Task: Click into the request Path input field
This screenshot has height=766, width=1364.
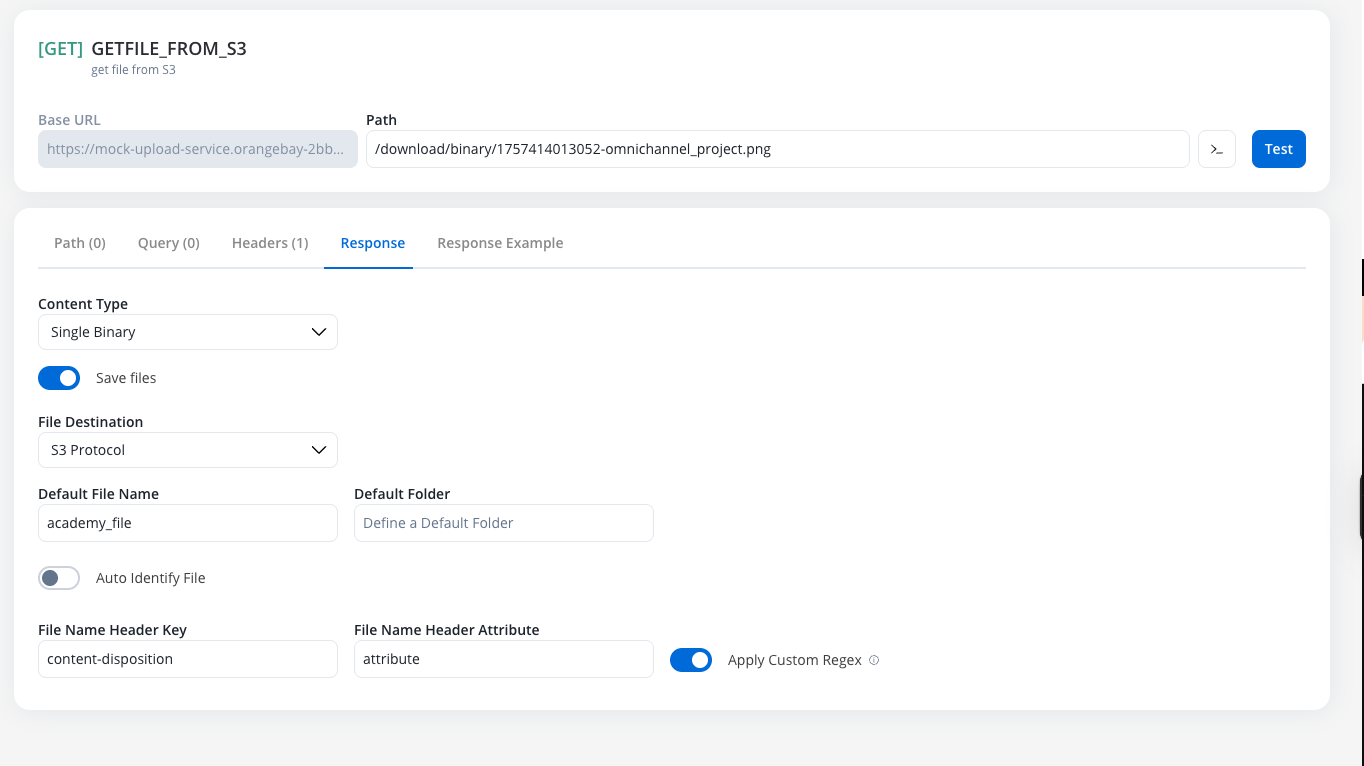Action: [x=777, y=149]
